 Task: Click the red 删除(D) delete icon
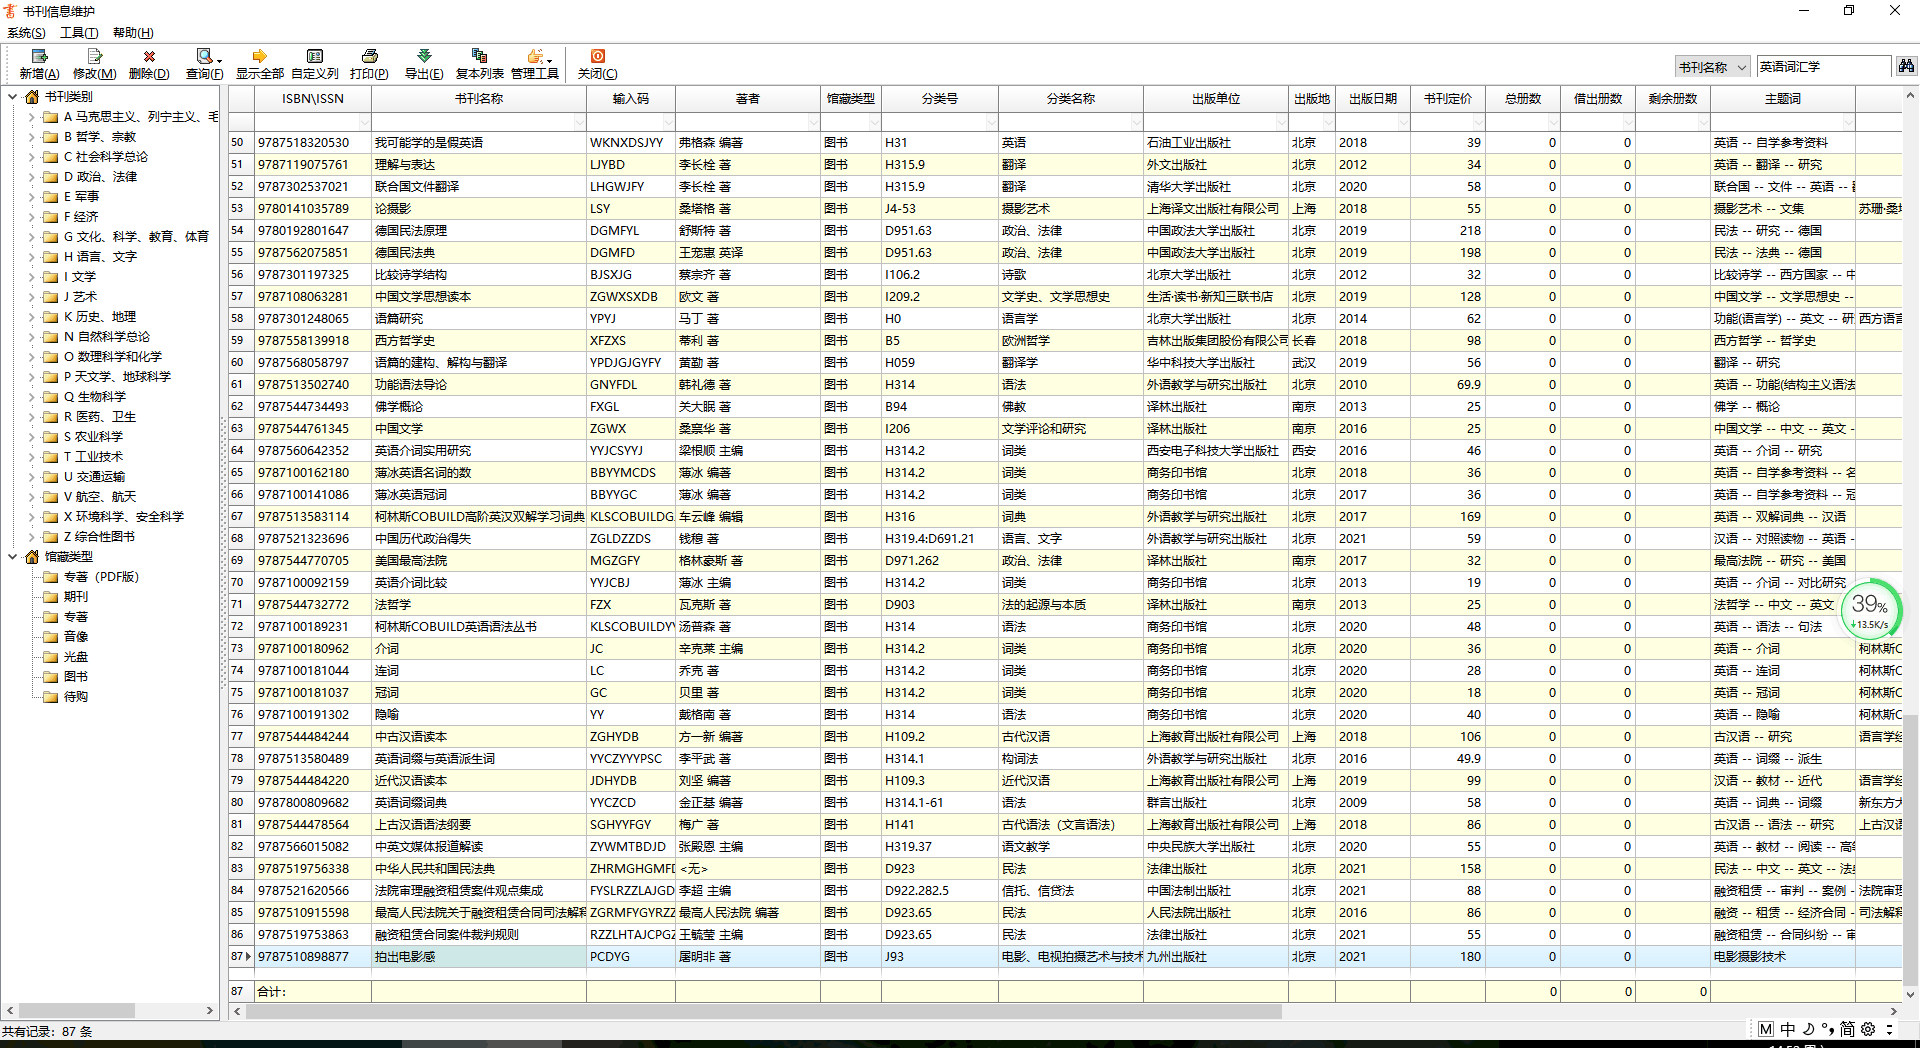(x=149, y=57)
